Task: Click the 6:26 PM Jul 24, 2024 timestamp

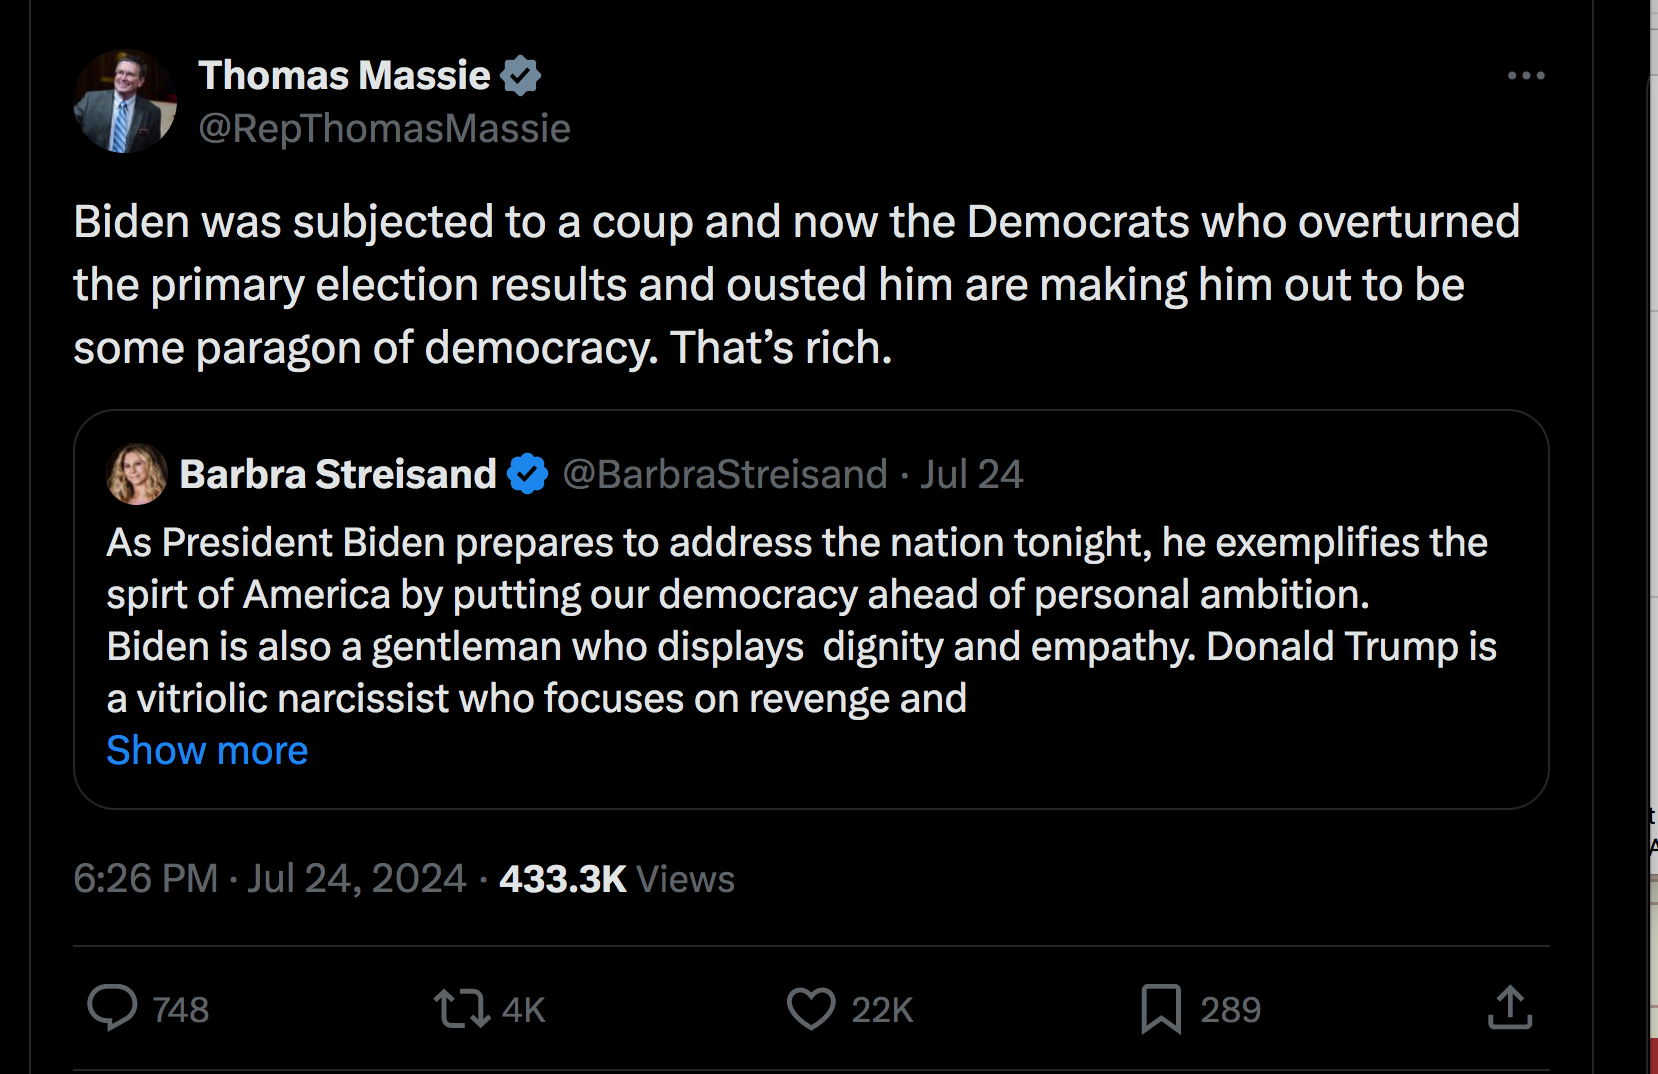Action: [x=269, y=879]
